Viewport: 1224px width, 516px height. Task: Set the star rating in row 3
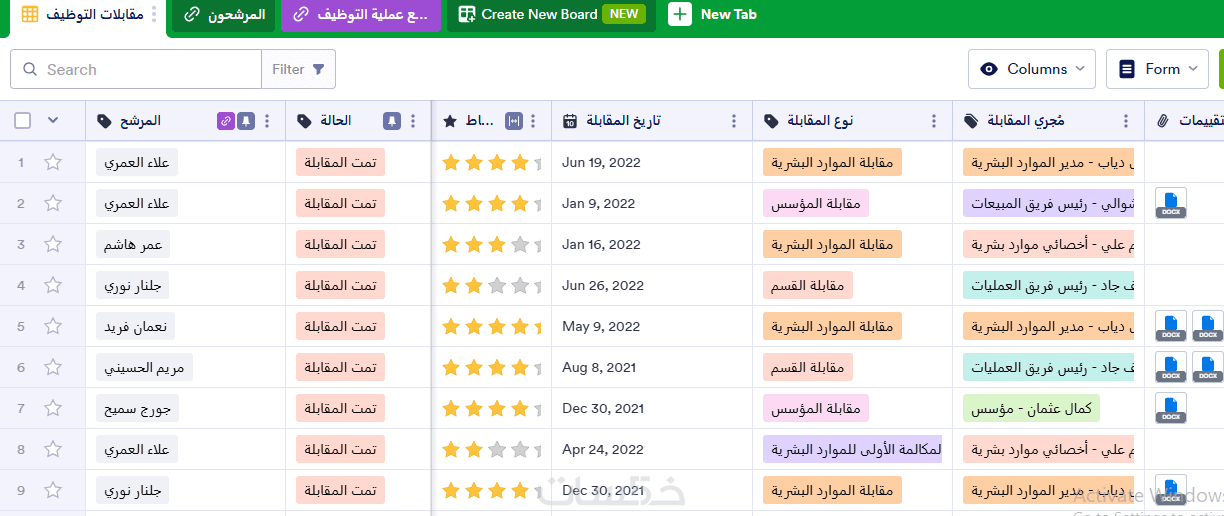coord(491,244)
